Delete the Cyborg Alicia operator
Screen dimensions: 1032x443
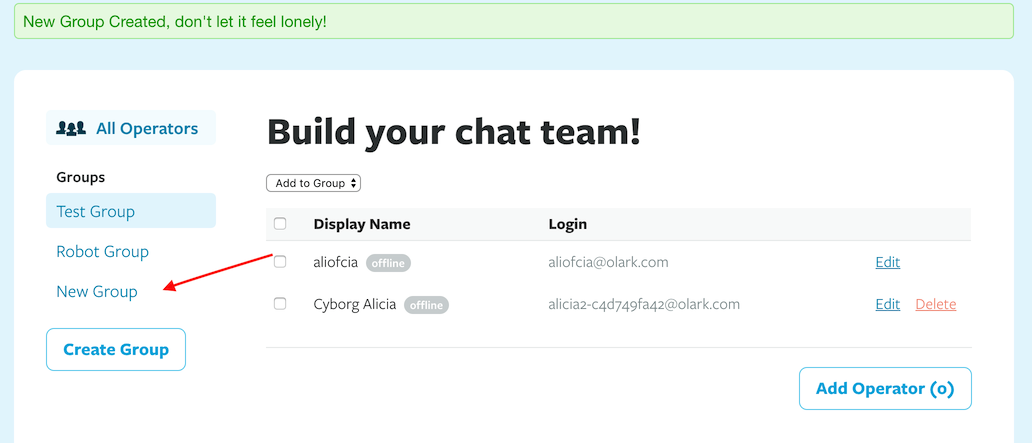click(x=935, y=304)
